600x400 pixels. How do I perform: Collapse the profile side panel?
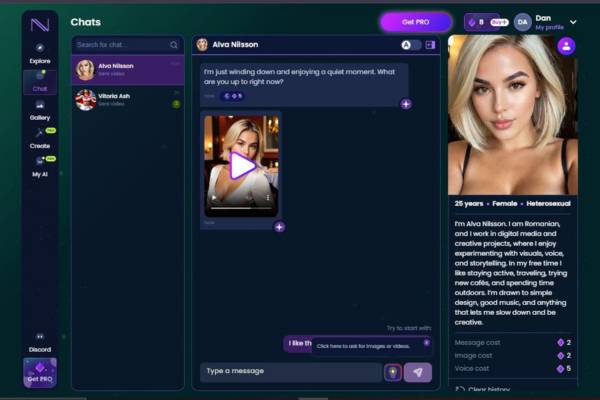click(431, 45)
